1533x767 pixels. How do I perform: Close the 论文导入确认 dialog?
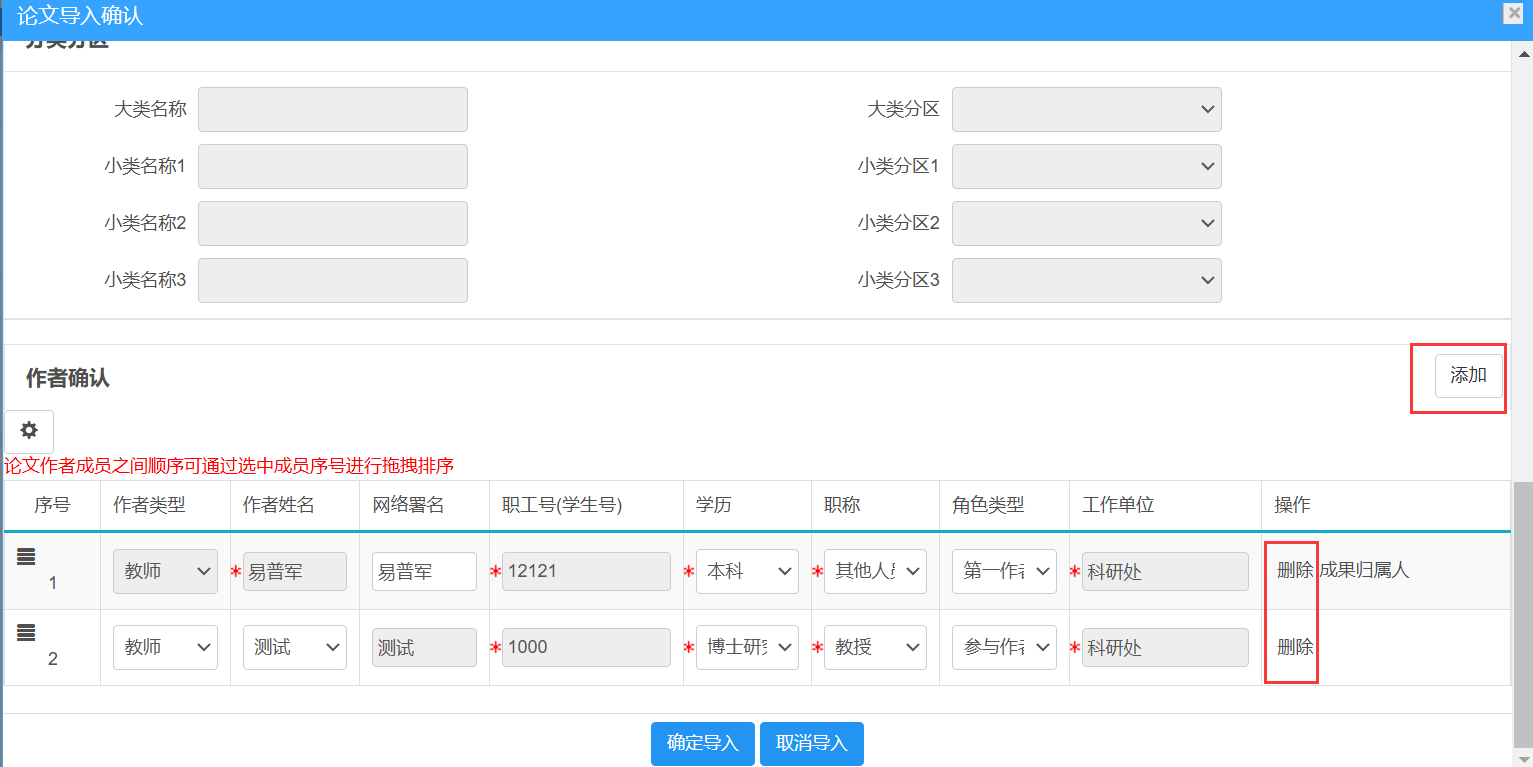click(x=1513, y=13)
